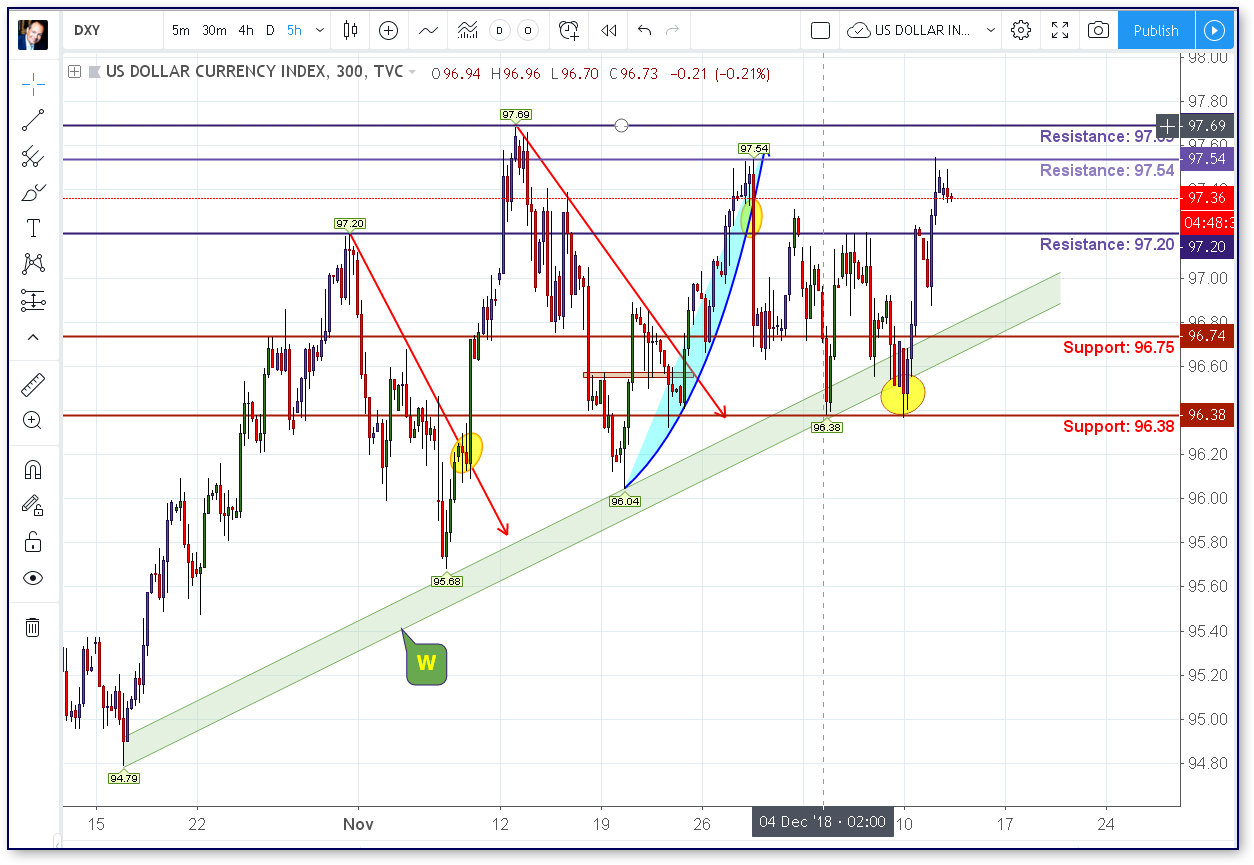Select the Text annotation tool
This screenshot has height=865, width=1254.
tap(33, 228)
